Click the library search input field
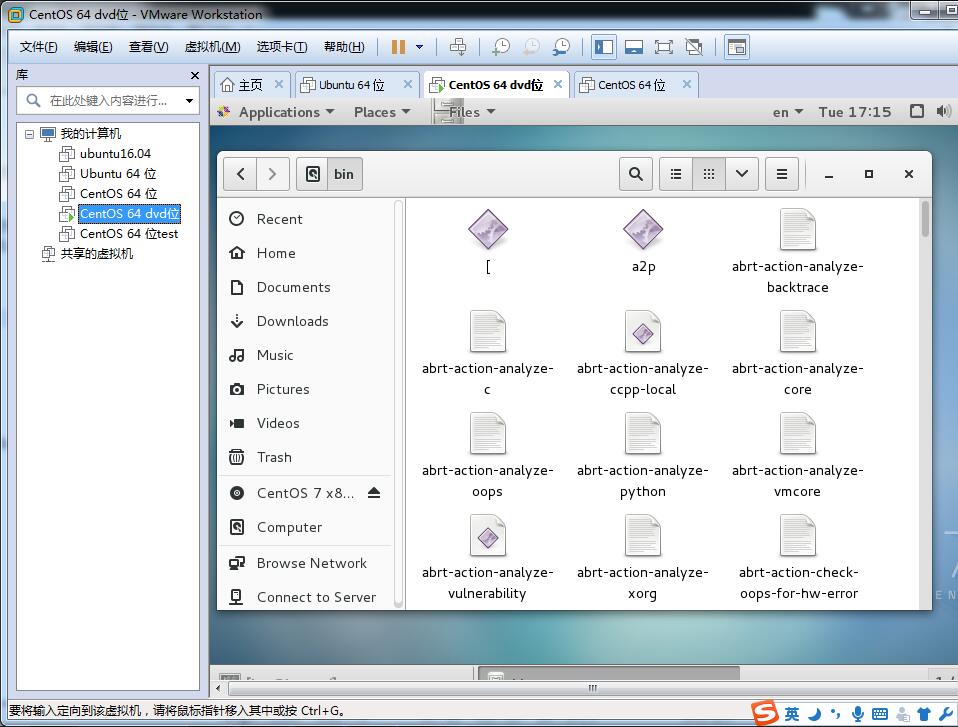958x727 pixels. point(107,100)
